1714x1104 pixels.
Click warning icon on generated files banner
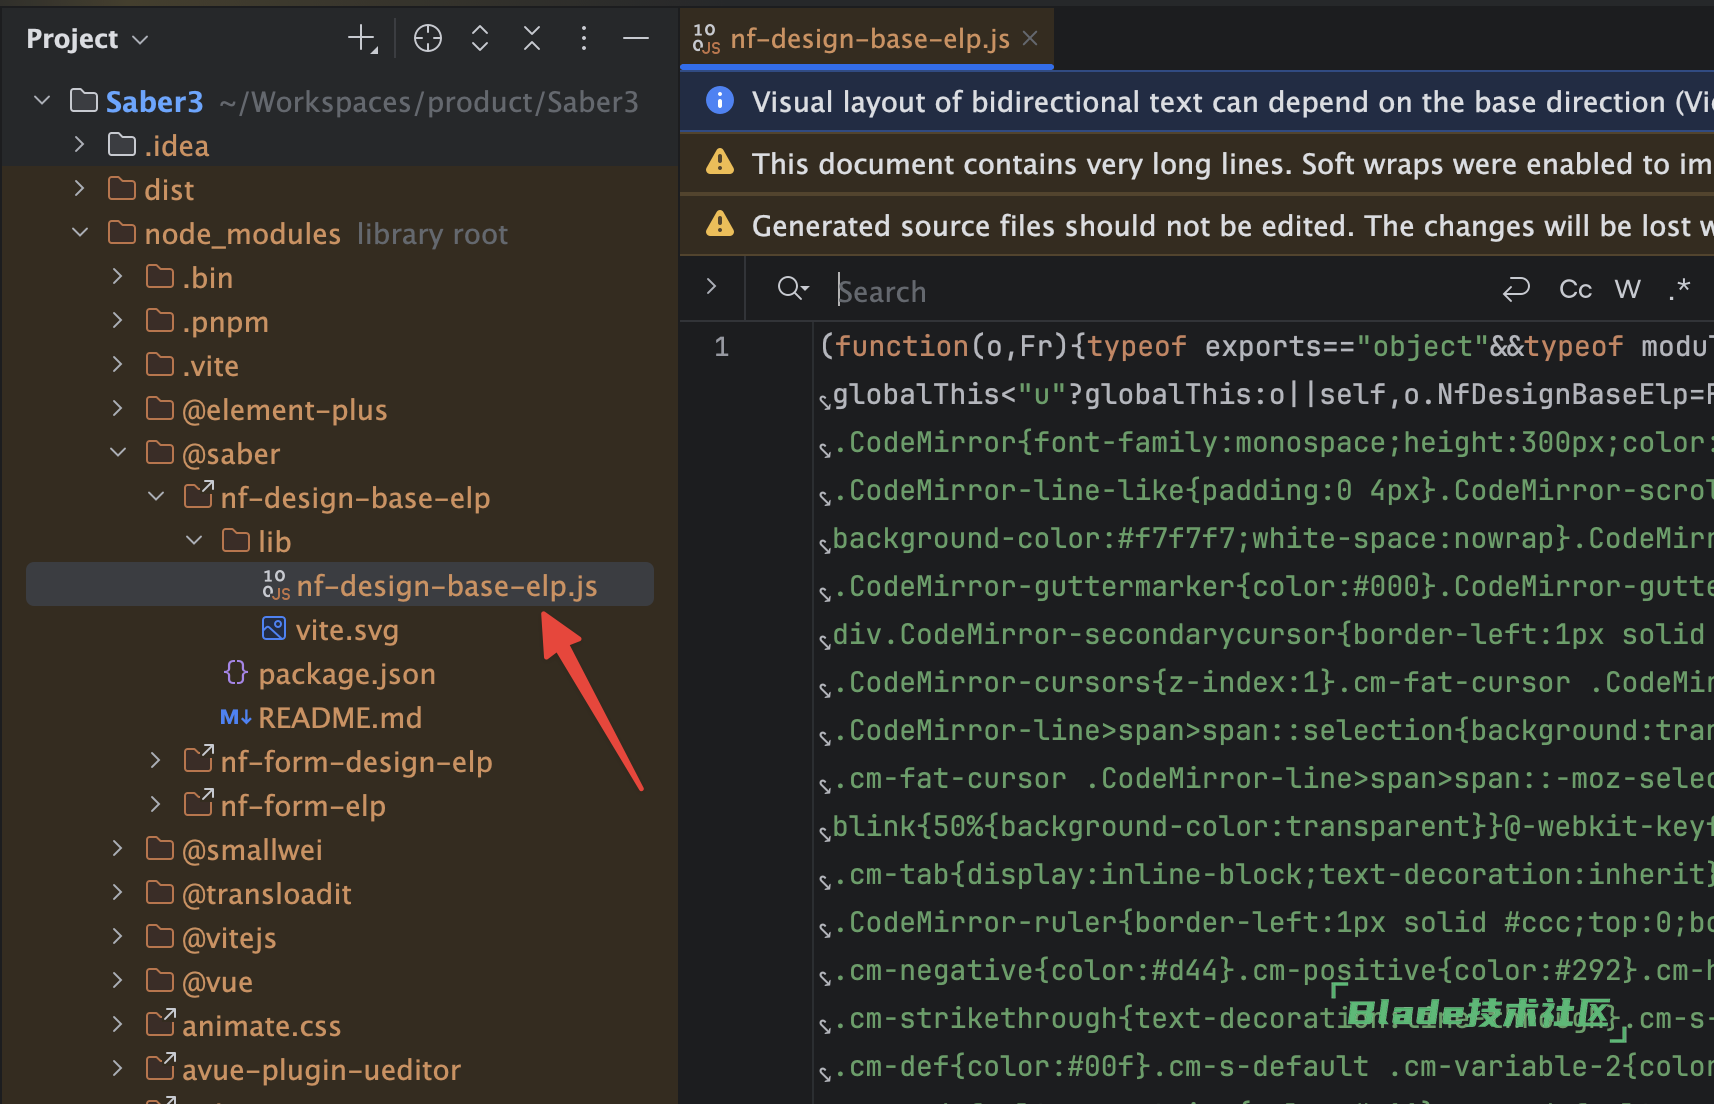tap(720, 224)
